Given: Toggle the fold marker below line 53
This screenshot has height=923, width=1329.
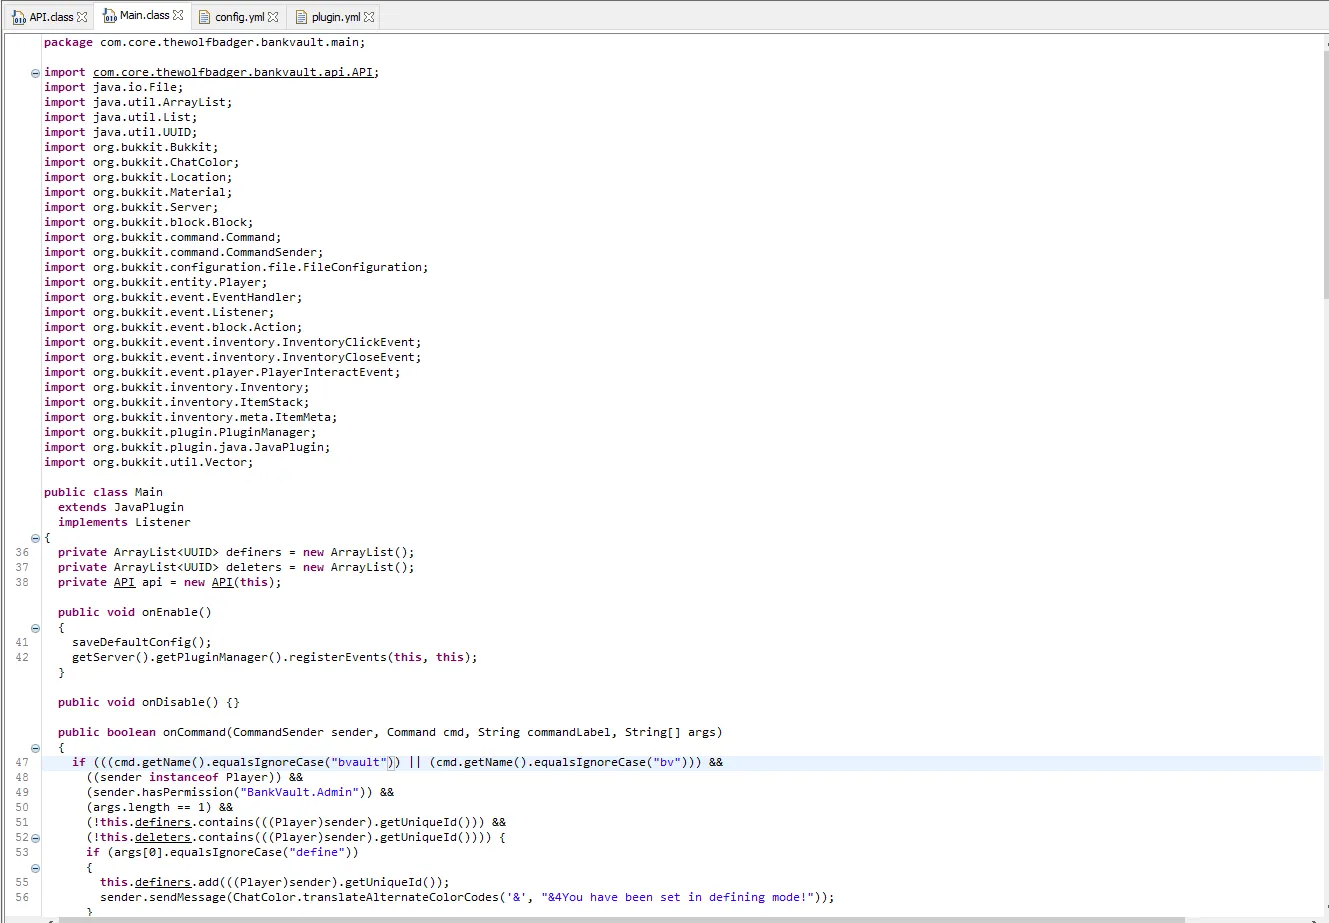Looking at the screenshot, I should click(35, 867).
